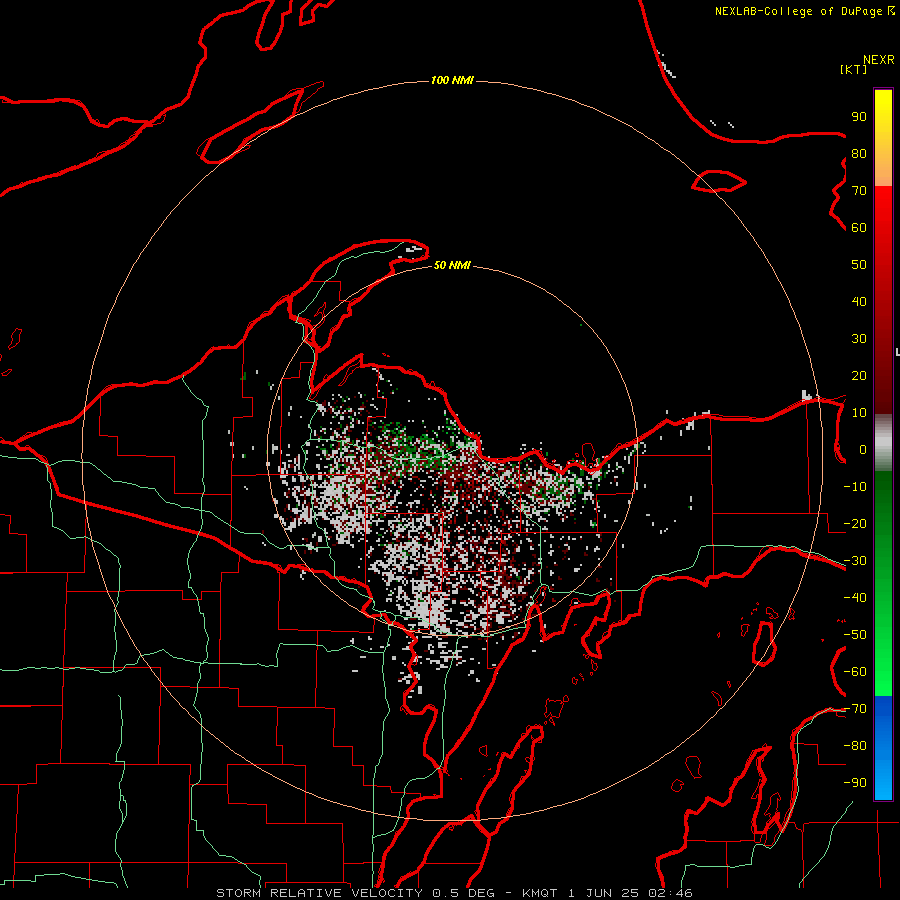Click the 50 NMI range ring label

point(452,265)
